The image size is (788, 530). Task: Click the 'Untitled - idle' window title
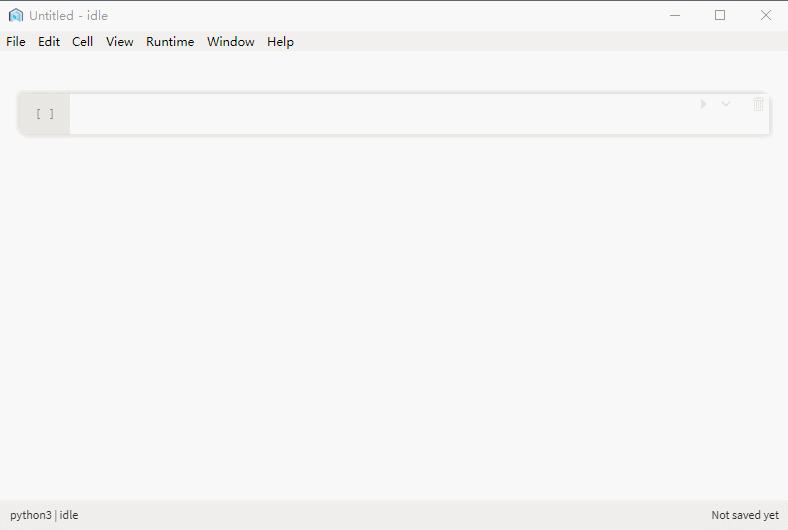tap(68, 16)
